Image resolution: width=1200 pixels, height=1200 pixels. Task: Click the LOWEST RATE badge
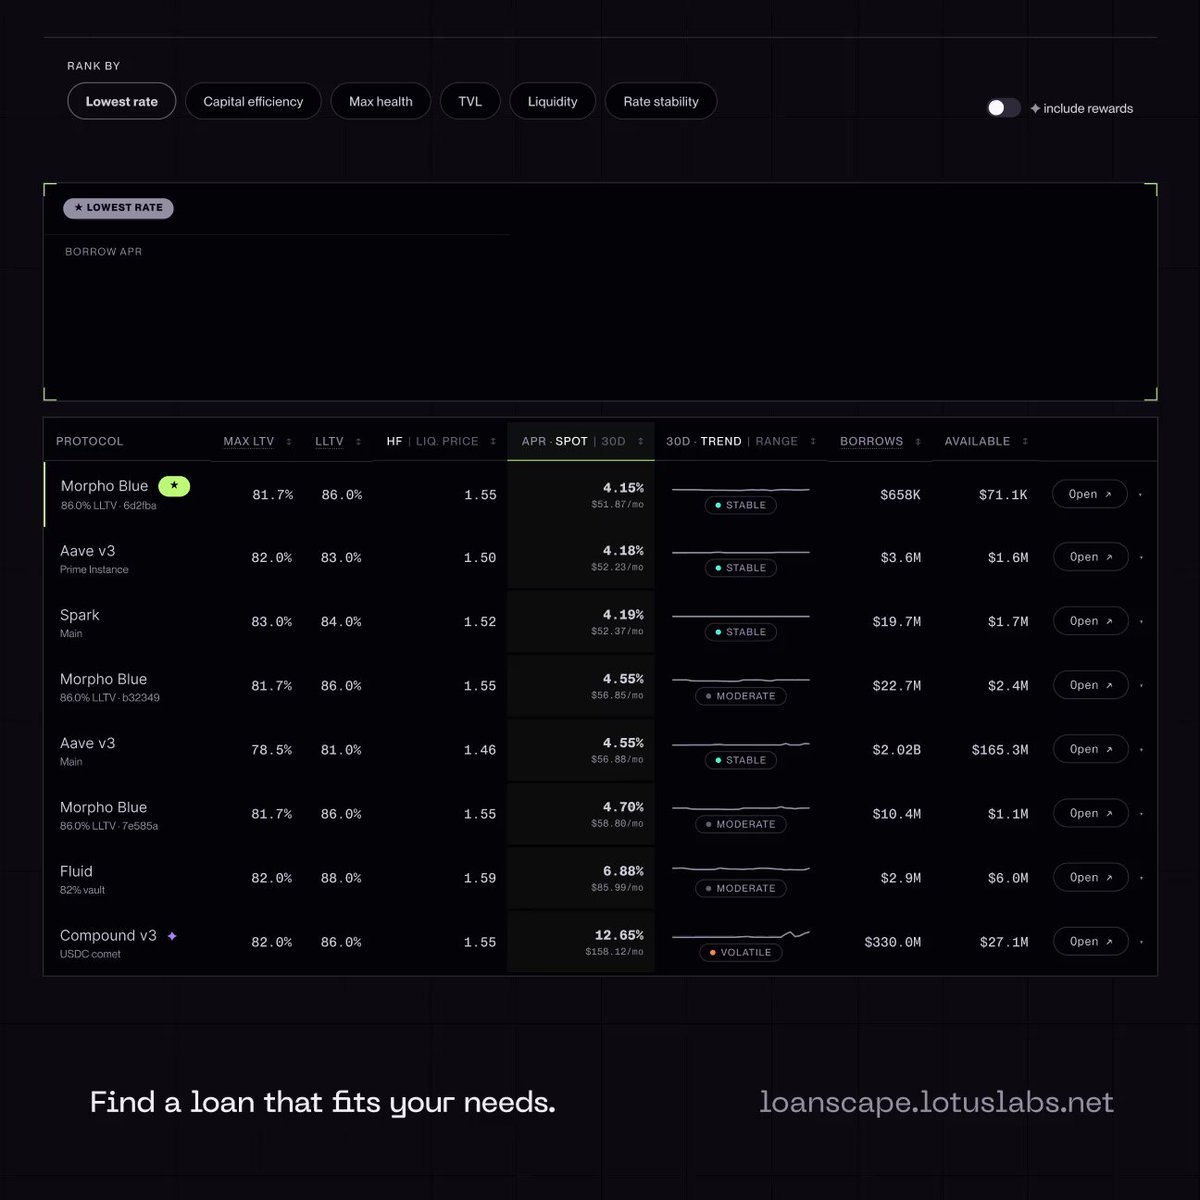(x=119, y=208)
